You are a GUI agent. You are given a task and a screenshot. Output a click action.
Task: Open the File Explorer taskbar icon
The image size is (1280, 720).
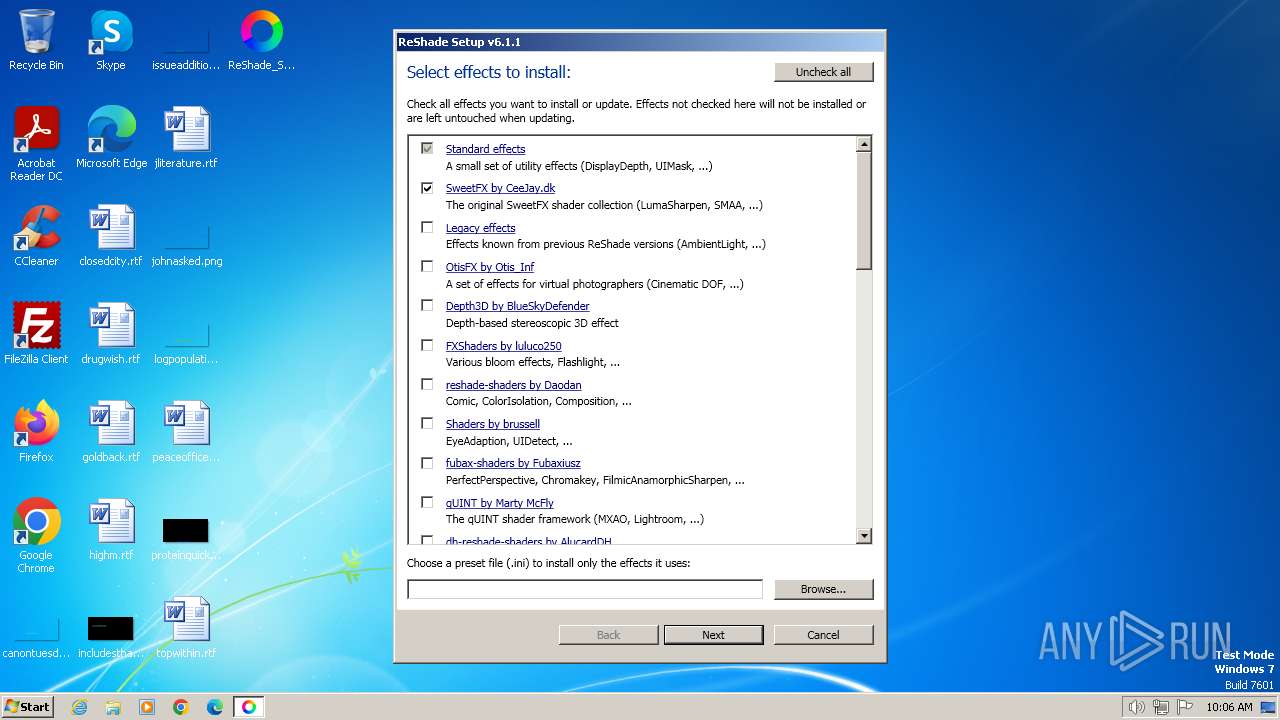point(113,707)
